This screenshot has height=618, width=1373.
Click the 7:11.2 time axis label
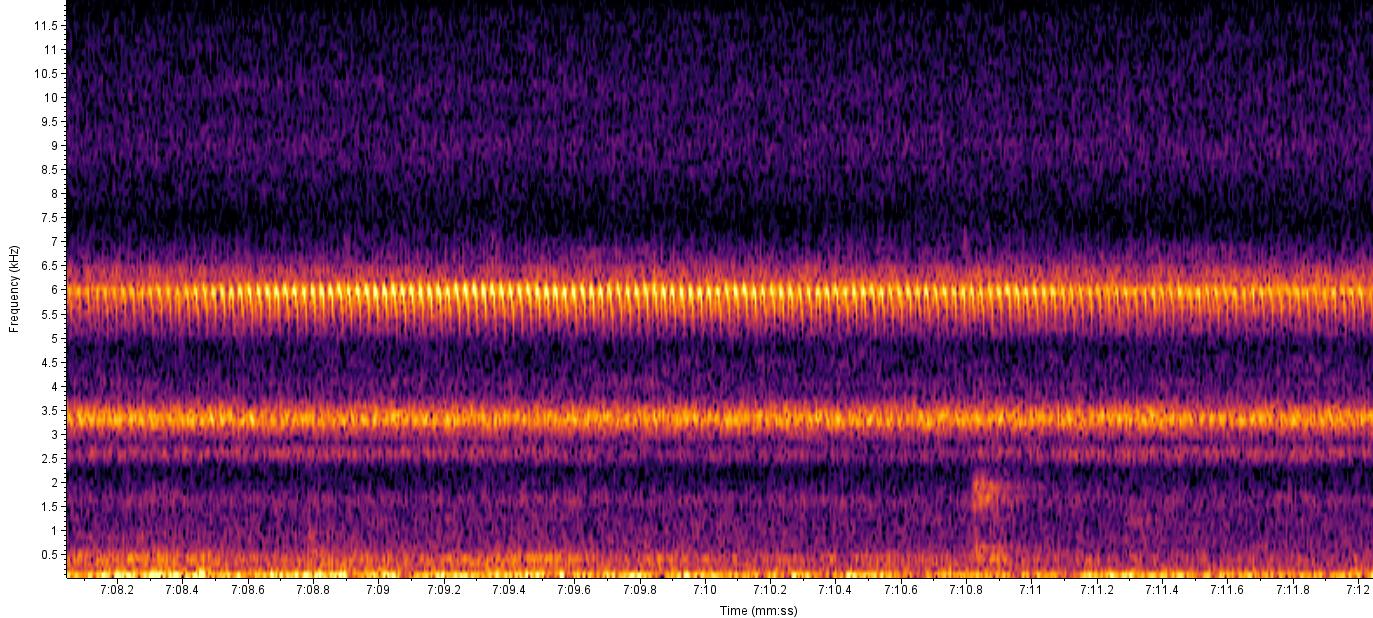(x=1096, y=590)
